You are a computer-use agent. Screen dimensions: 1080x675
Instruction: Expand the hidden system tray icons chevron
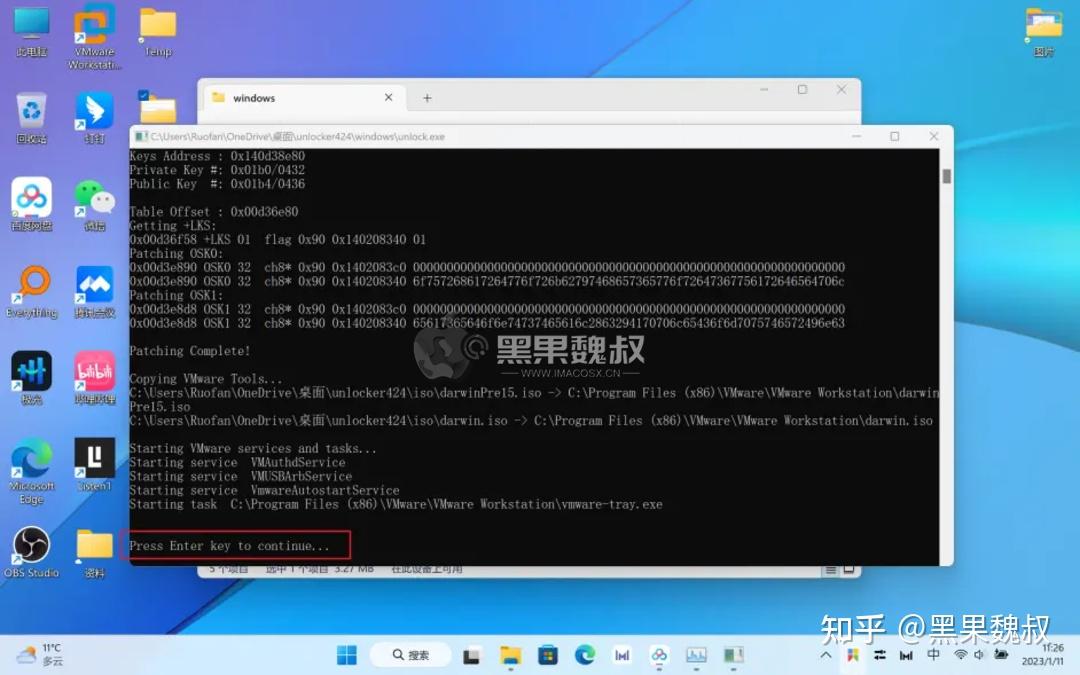click(x=824, y=655)
